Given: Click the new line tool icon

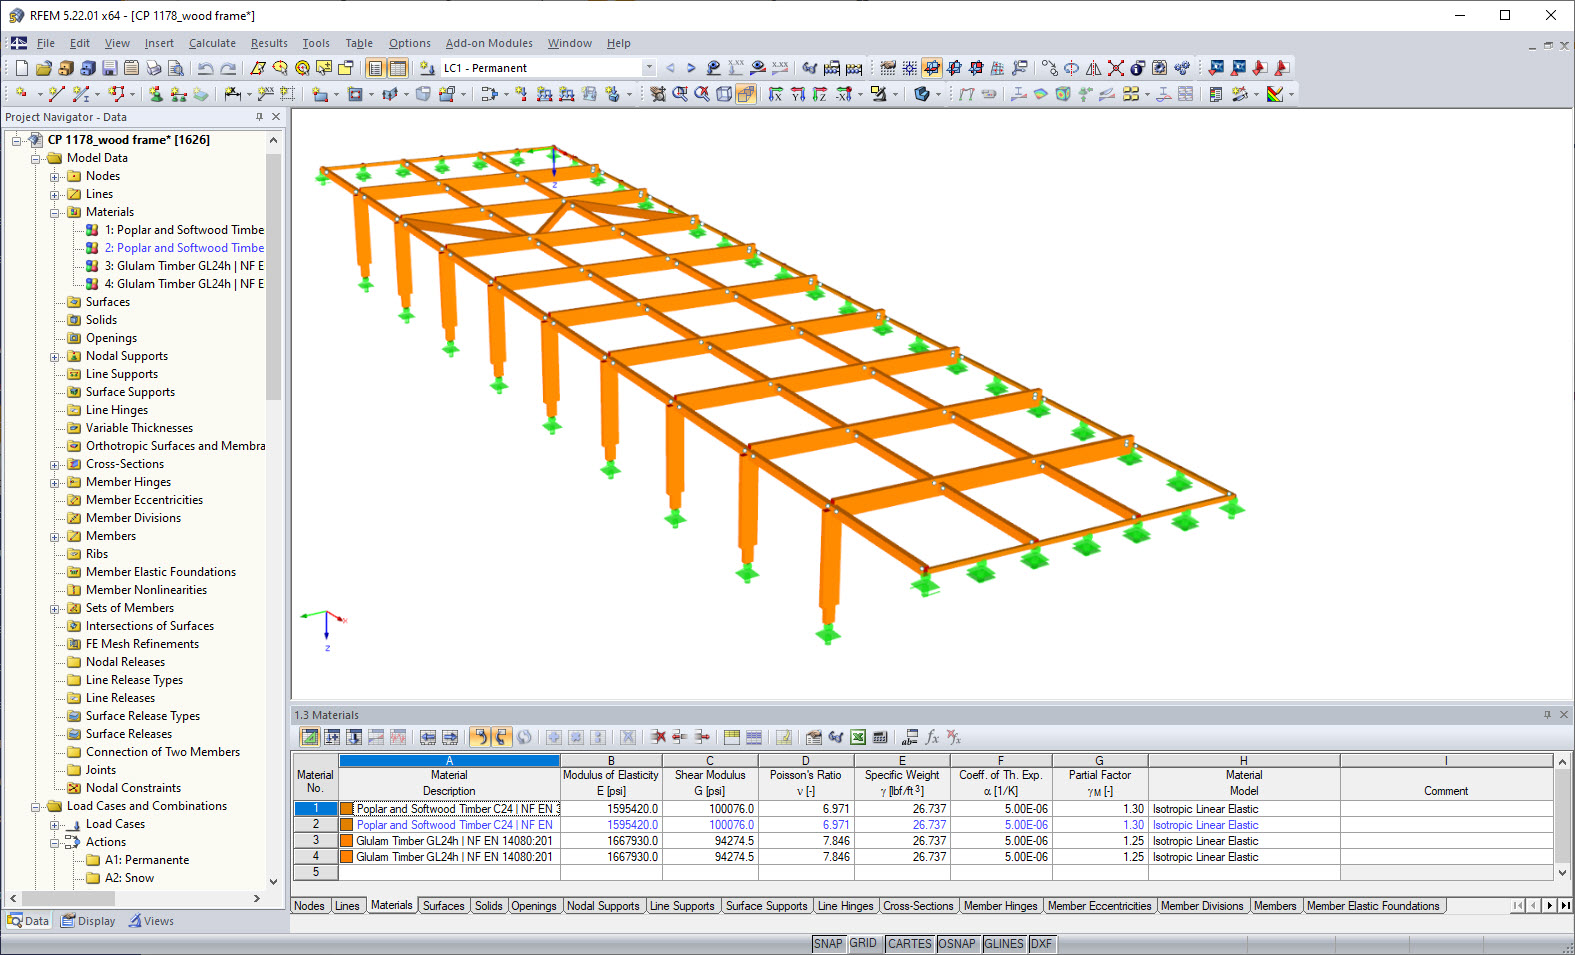Looking at the screenshot, I should click(57, 94).
